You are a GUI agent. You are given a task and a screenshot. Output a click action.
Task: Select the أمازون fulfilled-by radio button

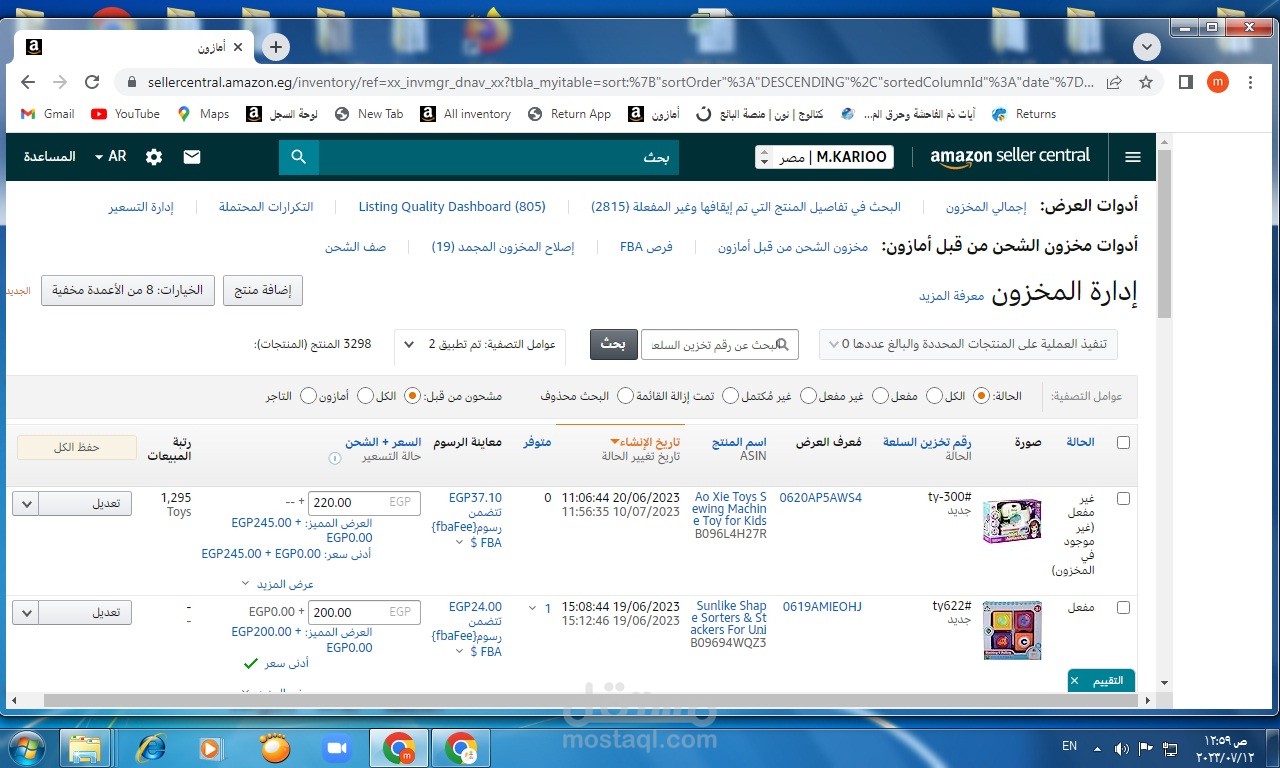365,396
